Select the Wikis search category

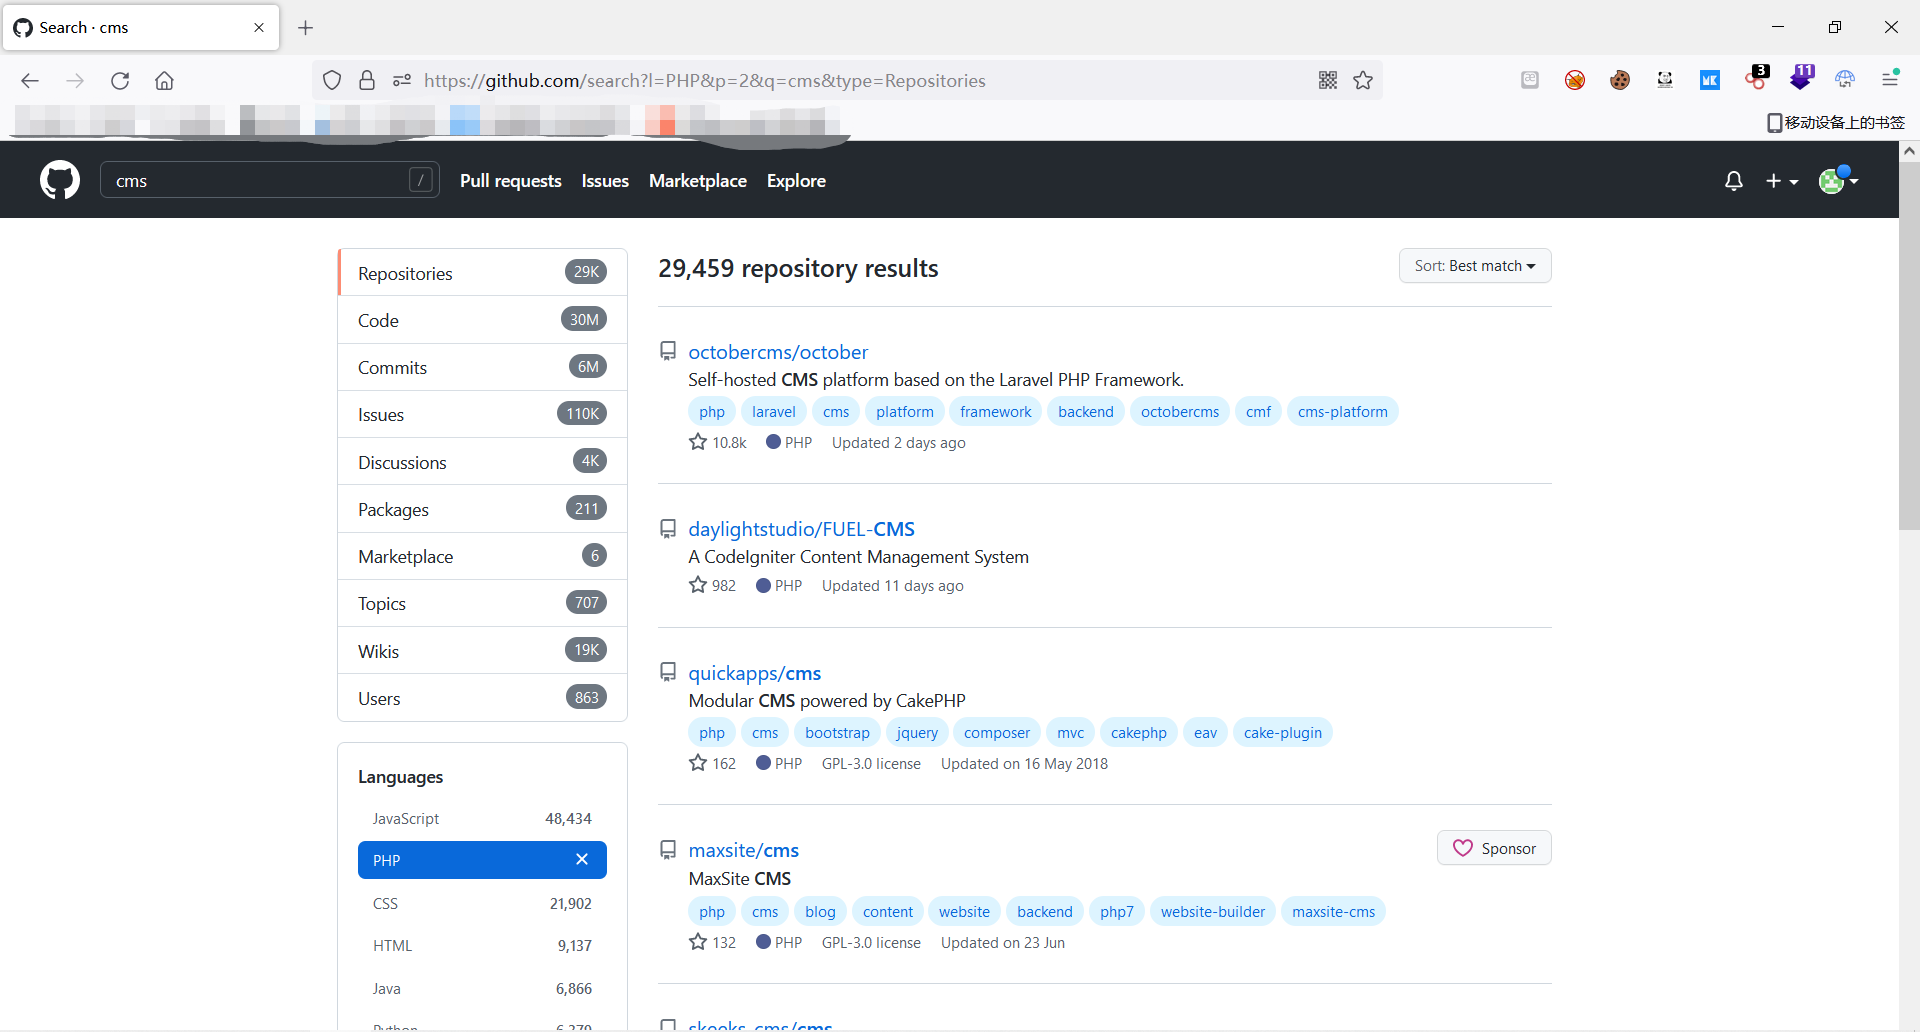point(483,650)
